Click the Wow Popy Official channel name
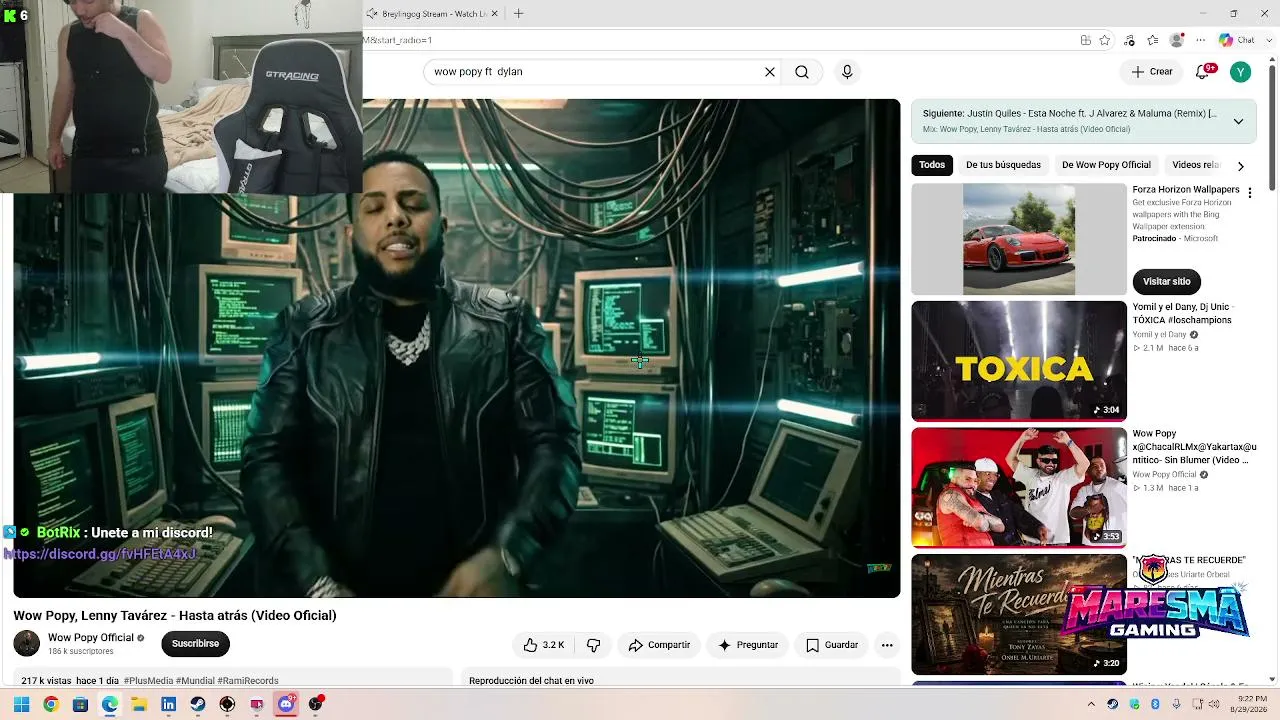The width and height of the screenshot is (1280, 720). (91, 638)
